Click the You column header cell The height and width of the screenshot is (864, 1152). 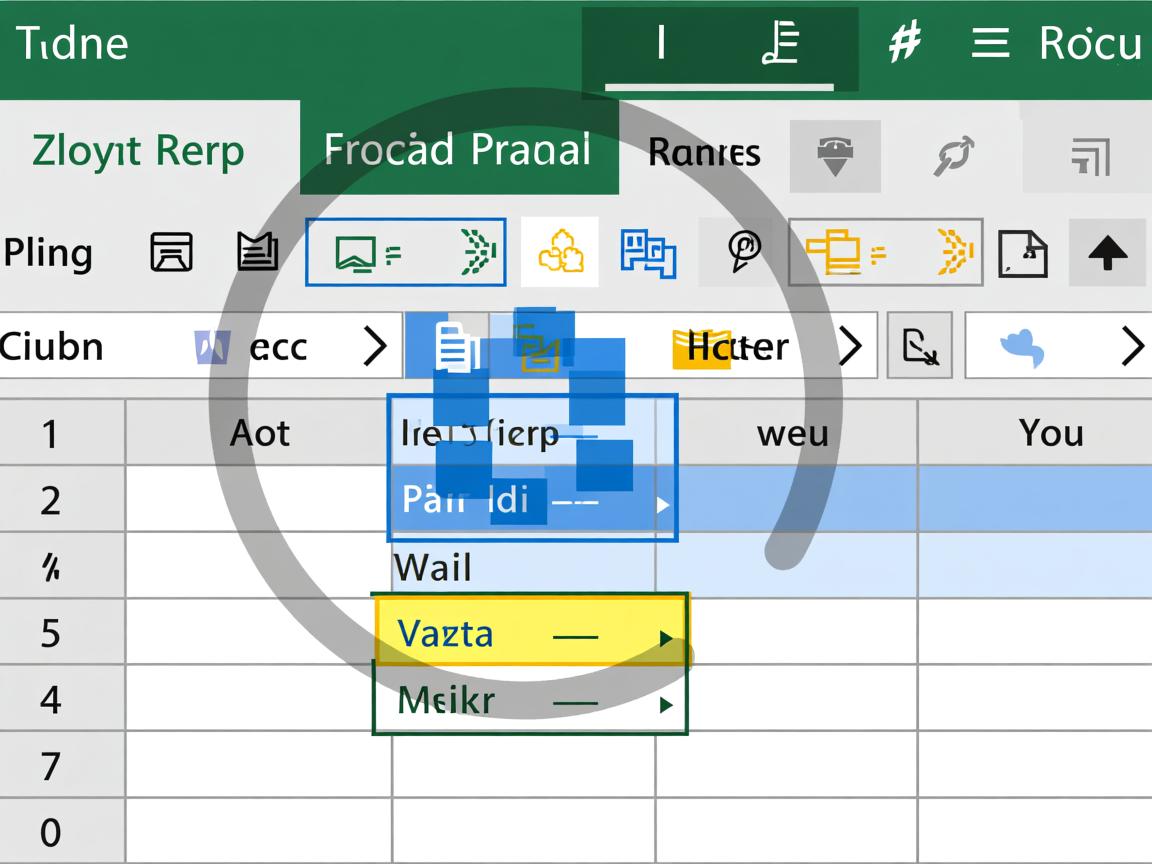pyautogui.click(x=1051, y=433)
